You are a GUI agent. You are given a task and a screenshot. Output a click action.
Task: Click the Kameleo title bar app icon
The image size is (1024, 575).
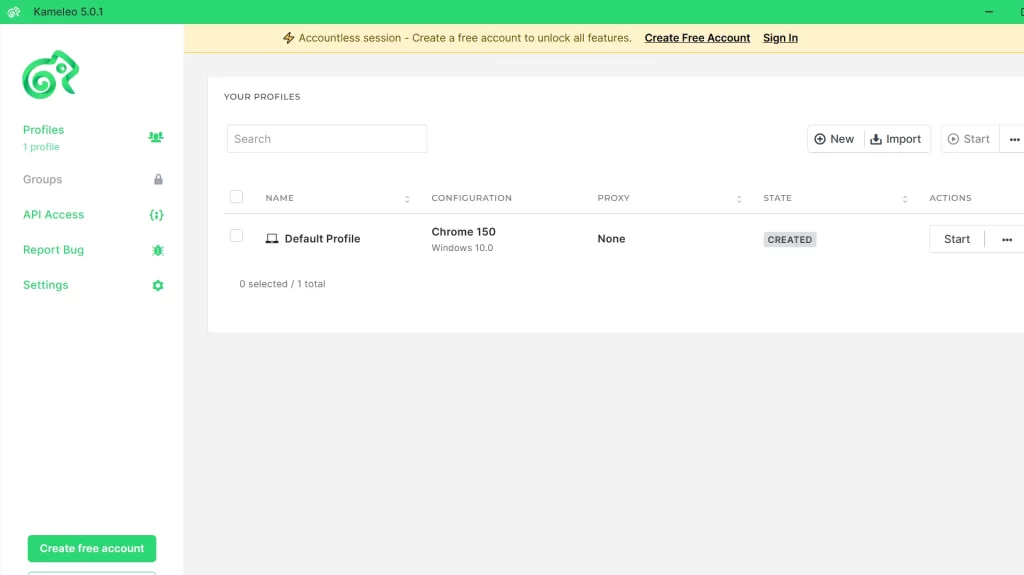(x=14, y=12)
